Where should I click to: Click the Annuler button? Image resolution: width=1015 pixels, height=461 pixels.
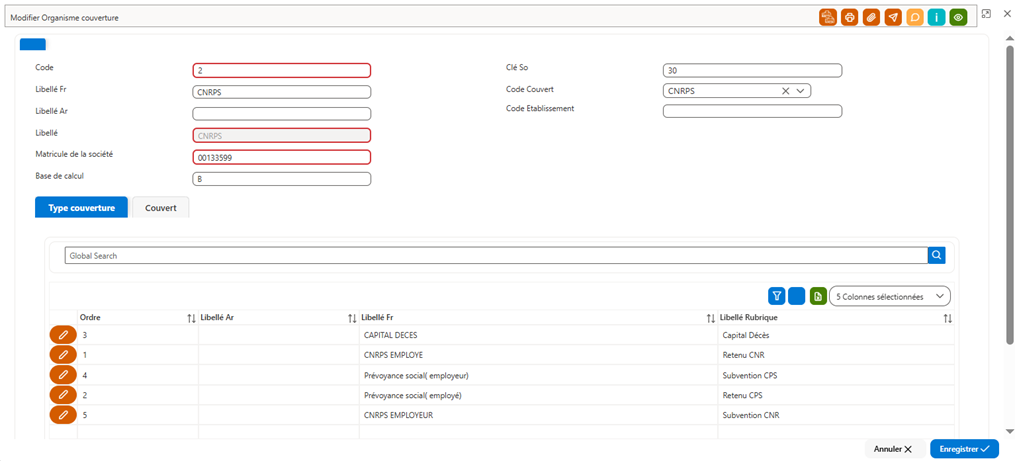[893, 449]
